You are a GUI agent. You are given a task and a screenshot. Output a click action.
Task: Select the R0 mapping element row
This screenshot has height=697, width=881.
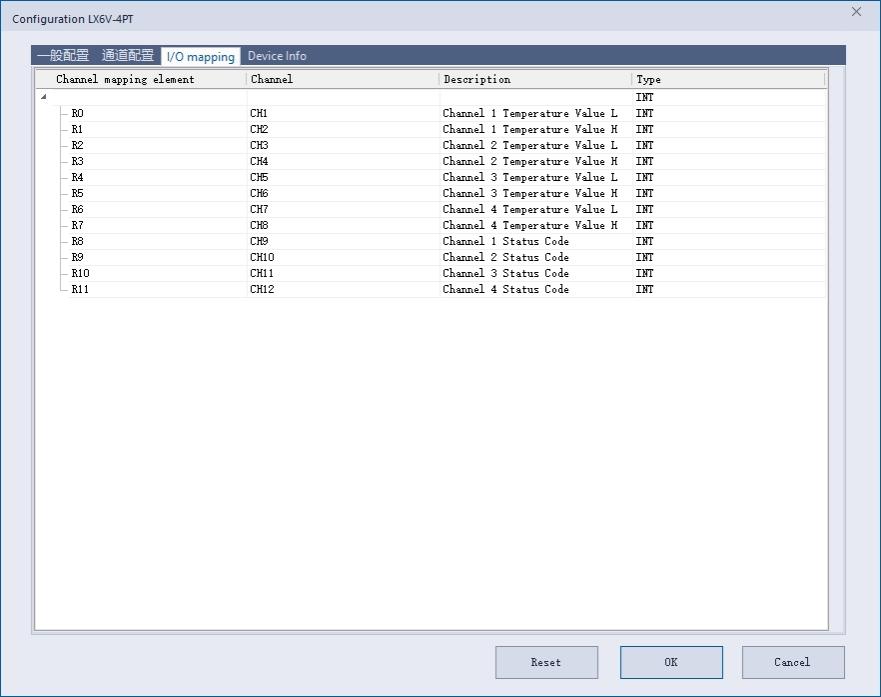point(78,114)
